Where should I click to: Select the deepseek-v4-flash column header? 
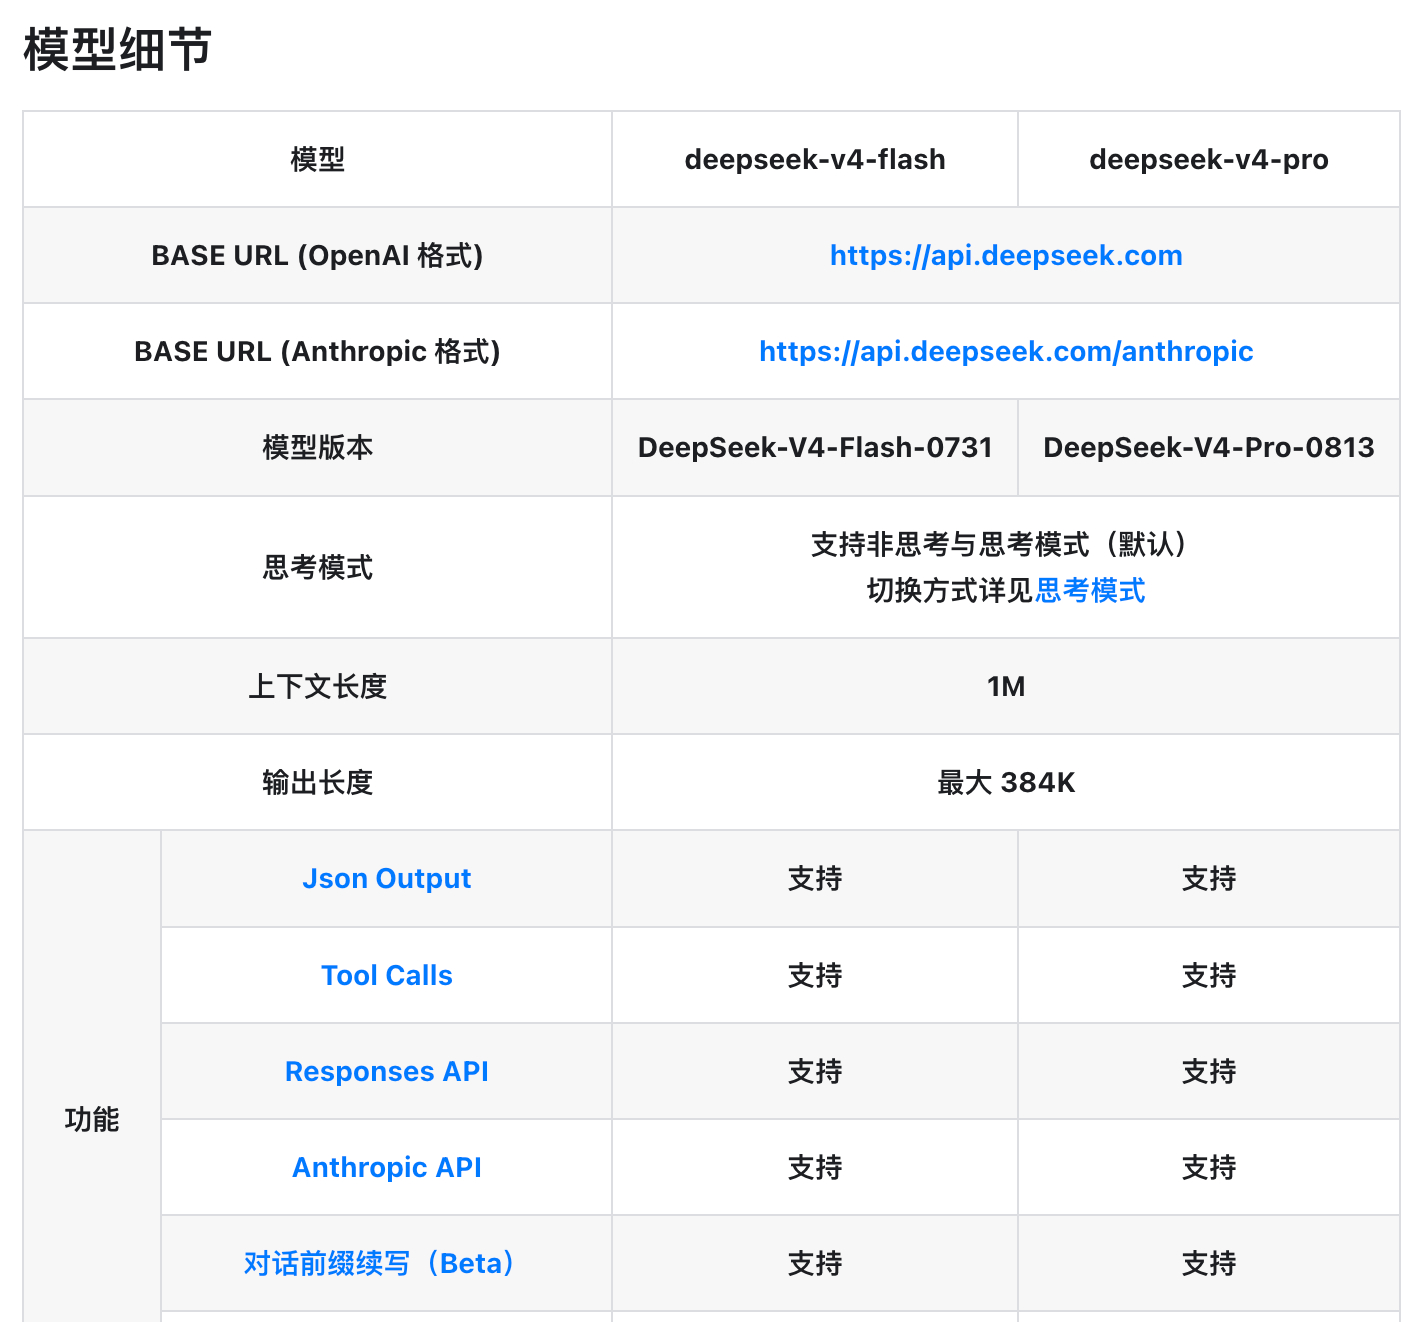(x=815, y=160)
